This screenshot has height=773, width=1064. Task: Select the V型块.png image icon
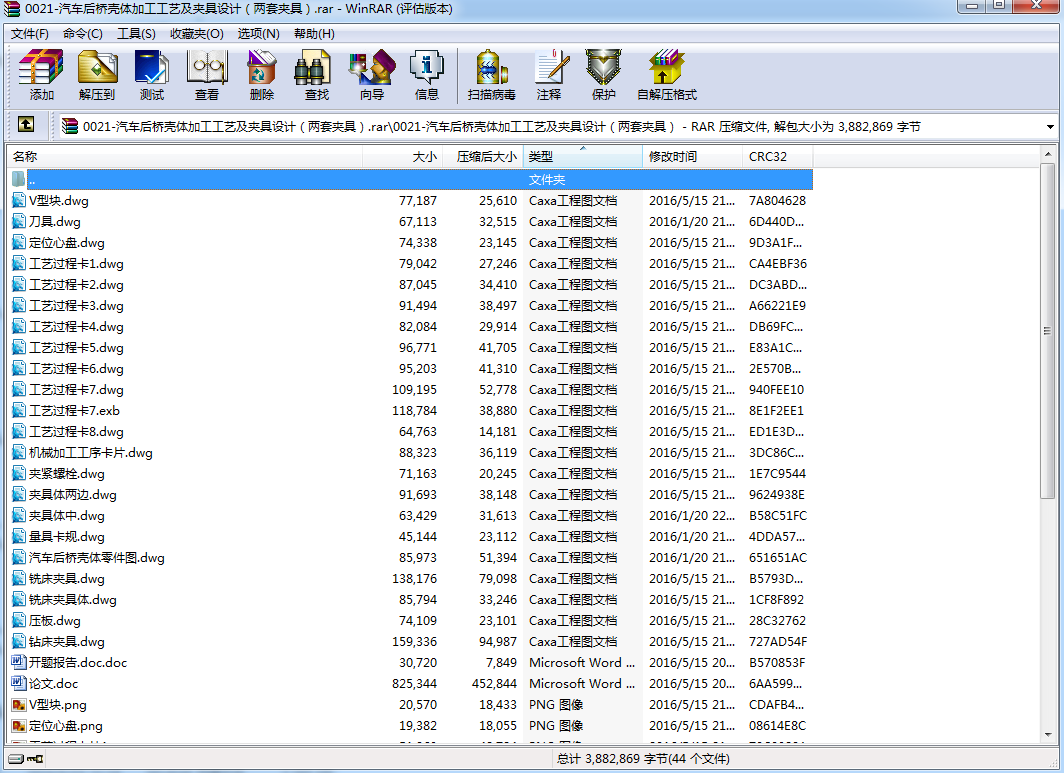[x=19, y=704]
